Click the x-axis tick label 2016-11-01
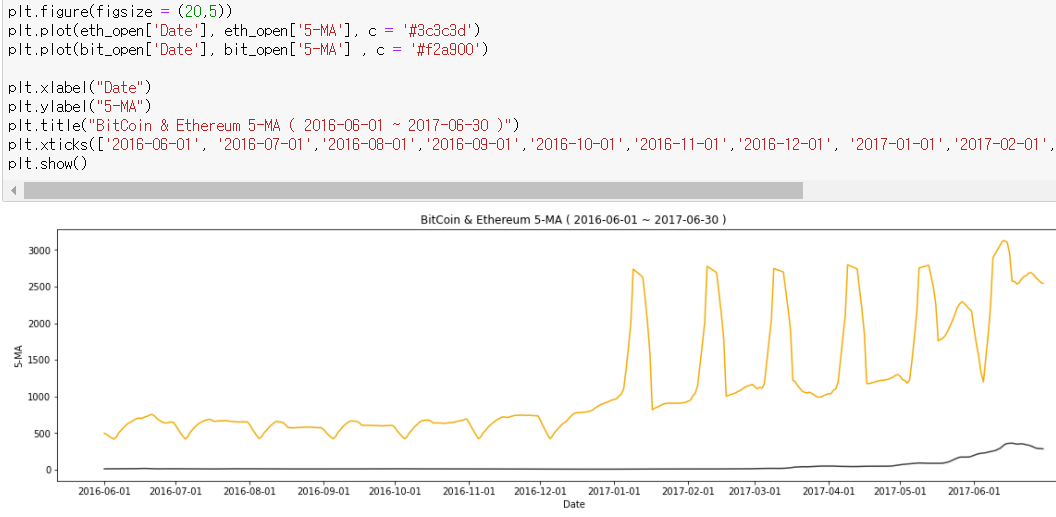Screen dimensions: 1056x517 [x=469, y=491]
